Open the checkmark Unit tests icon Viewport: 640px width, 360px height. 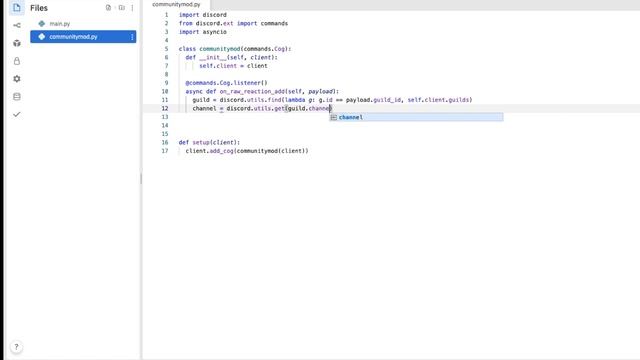(17, 114)
